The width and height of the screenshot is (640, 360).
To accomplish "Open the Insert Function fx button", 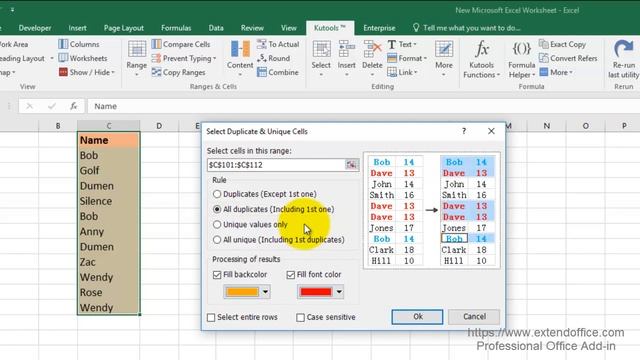I will pyautogui.click(x=73, y=106).
